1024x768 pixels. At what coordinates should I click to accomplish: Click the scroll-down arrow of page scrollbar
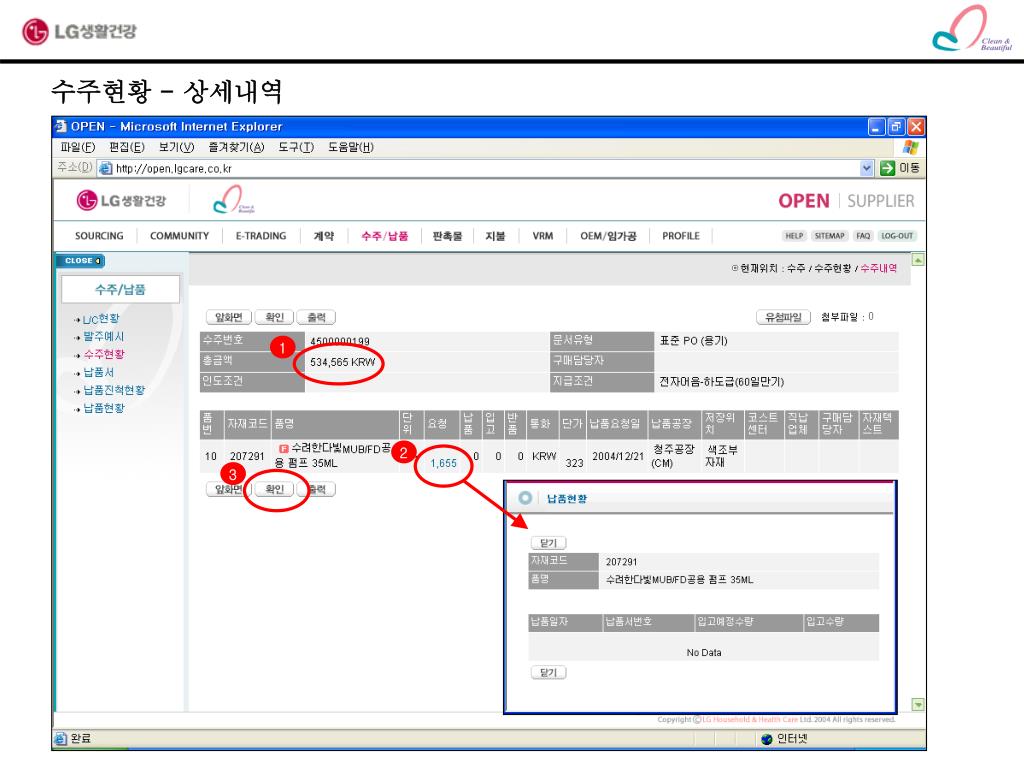click(918, 705)
